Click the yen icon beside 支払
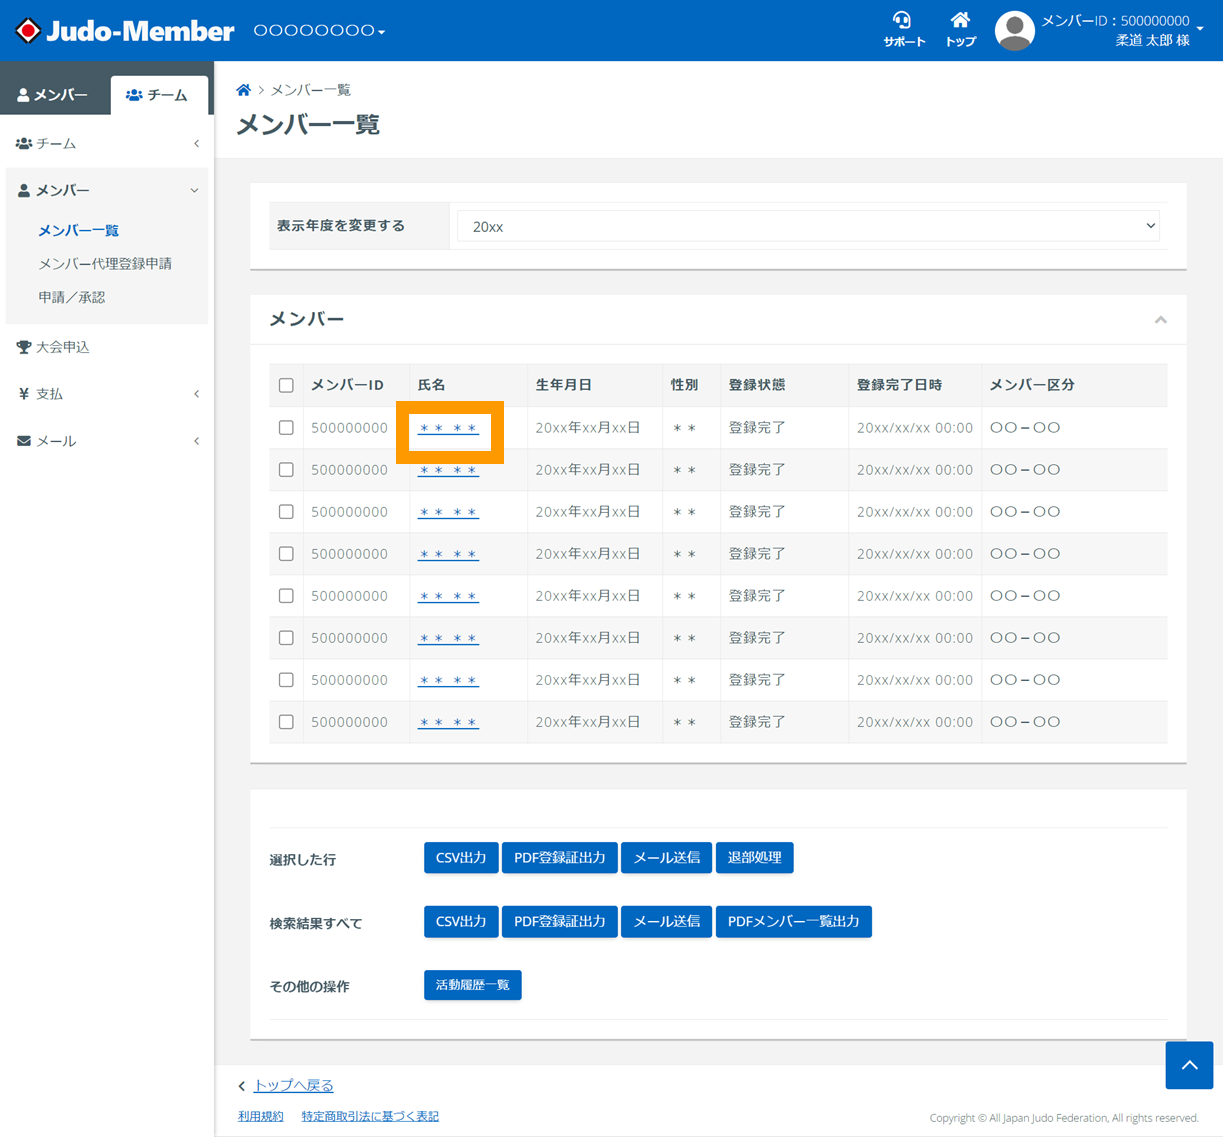Viewport: 1223px width, 1137px height. (x=24, y=394)
